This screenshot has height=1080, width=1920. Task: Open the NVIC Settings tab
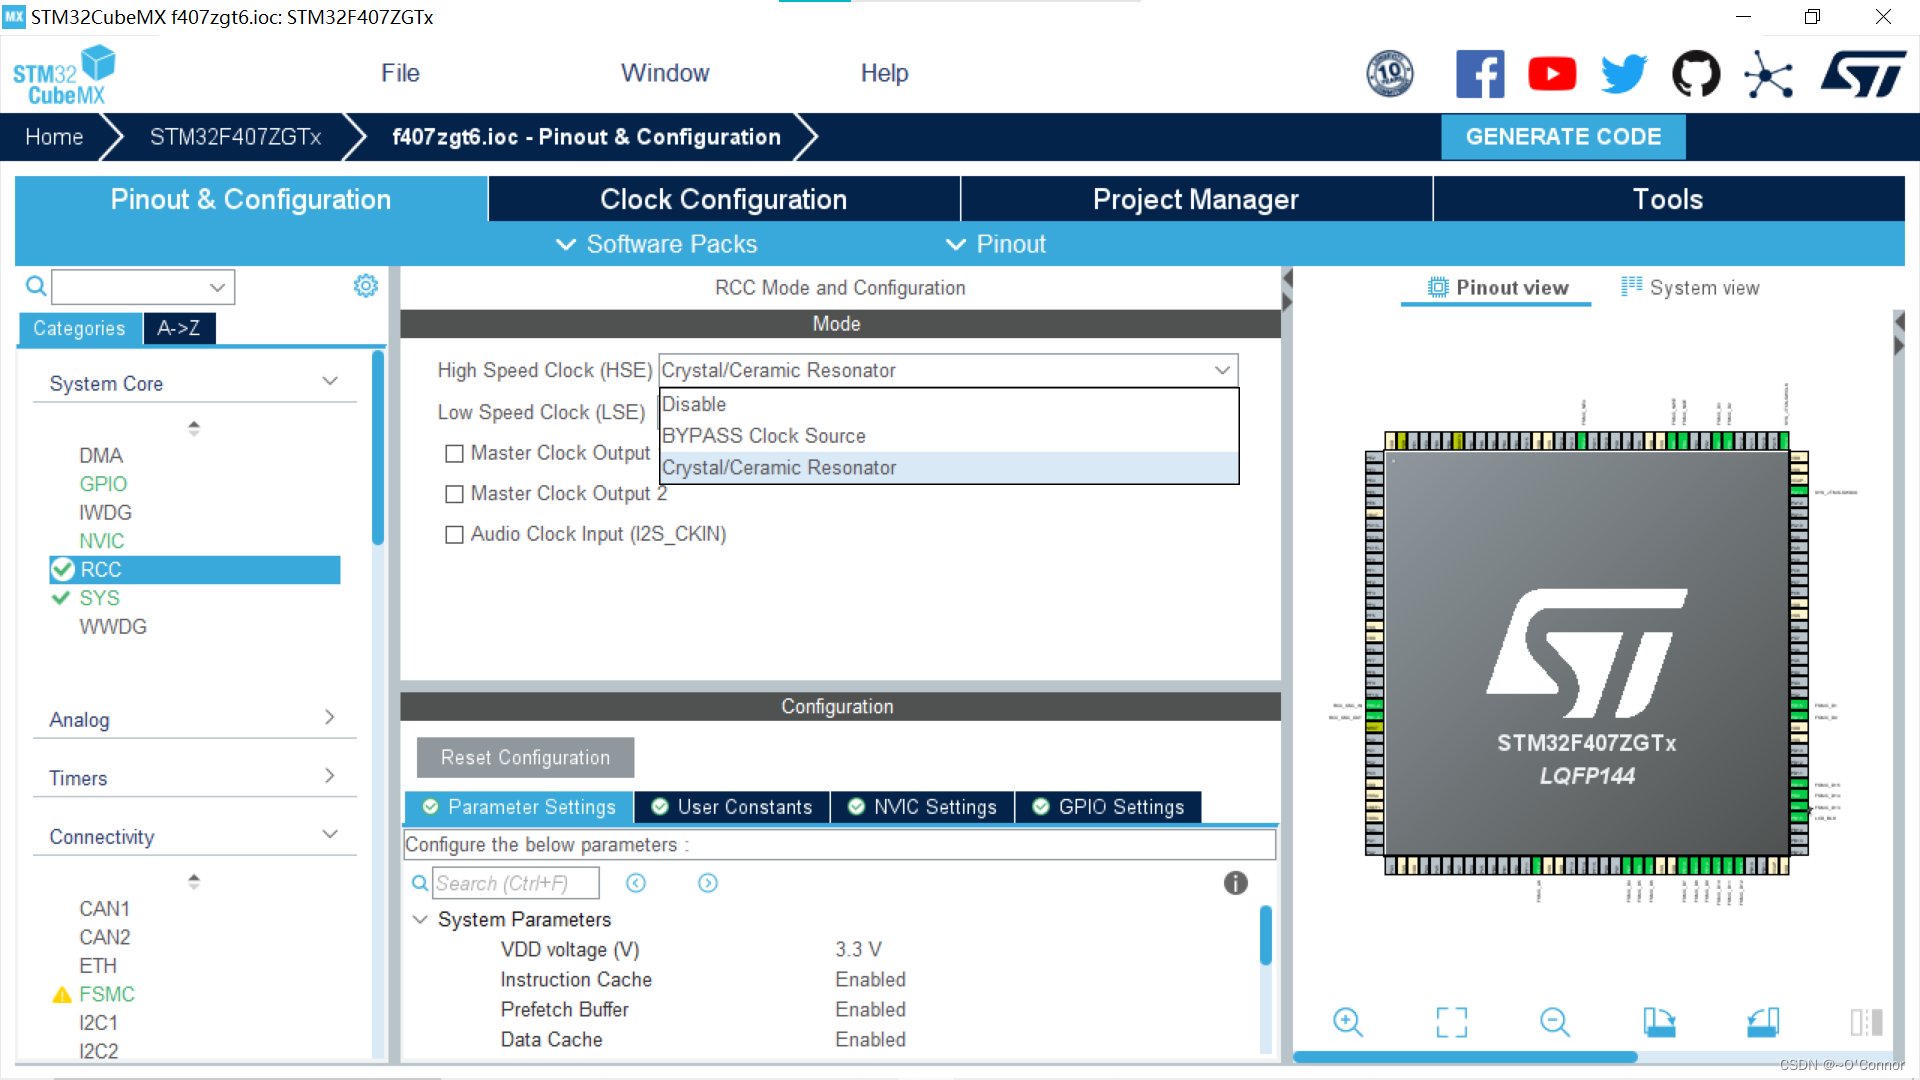pos(922,807)
